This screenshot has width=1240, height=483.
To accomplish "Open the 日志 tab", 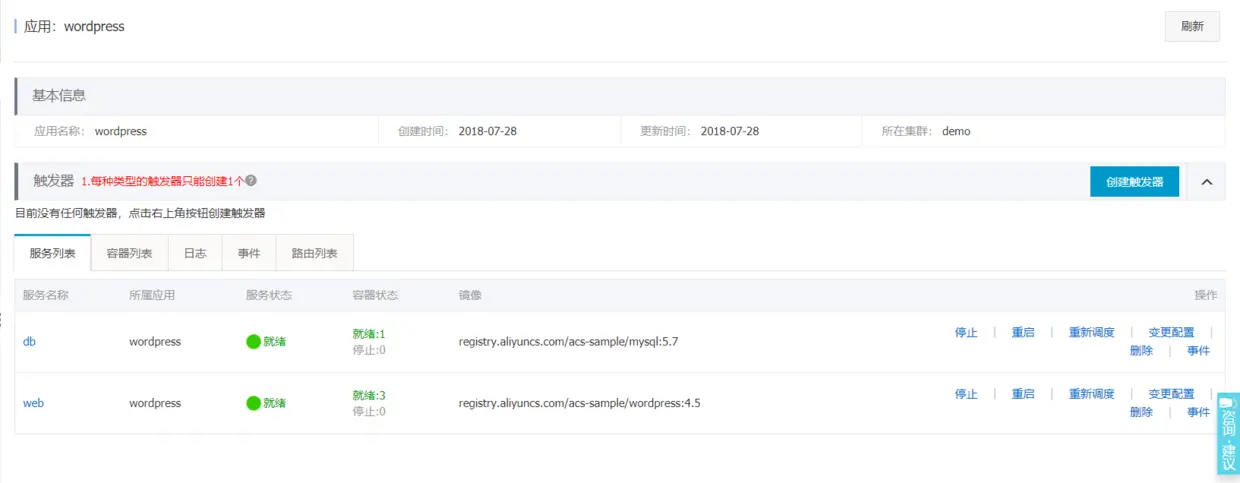I will click(195, 253).
